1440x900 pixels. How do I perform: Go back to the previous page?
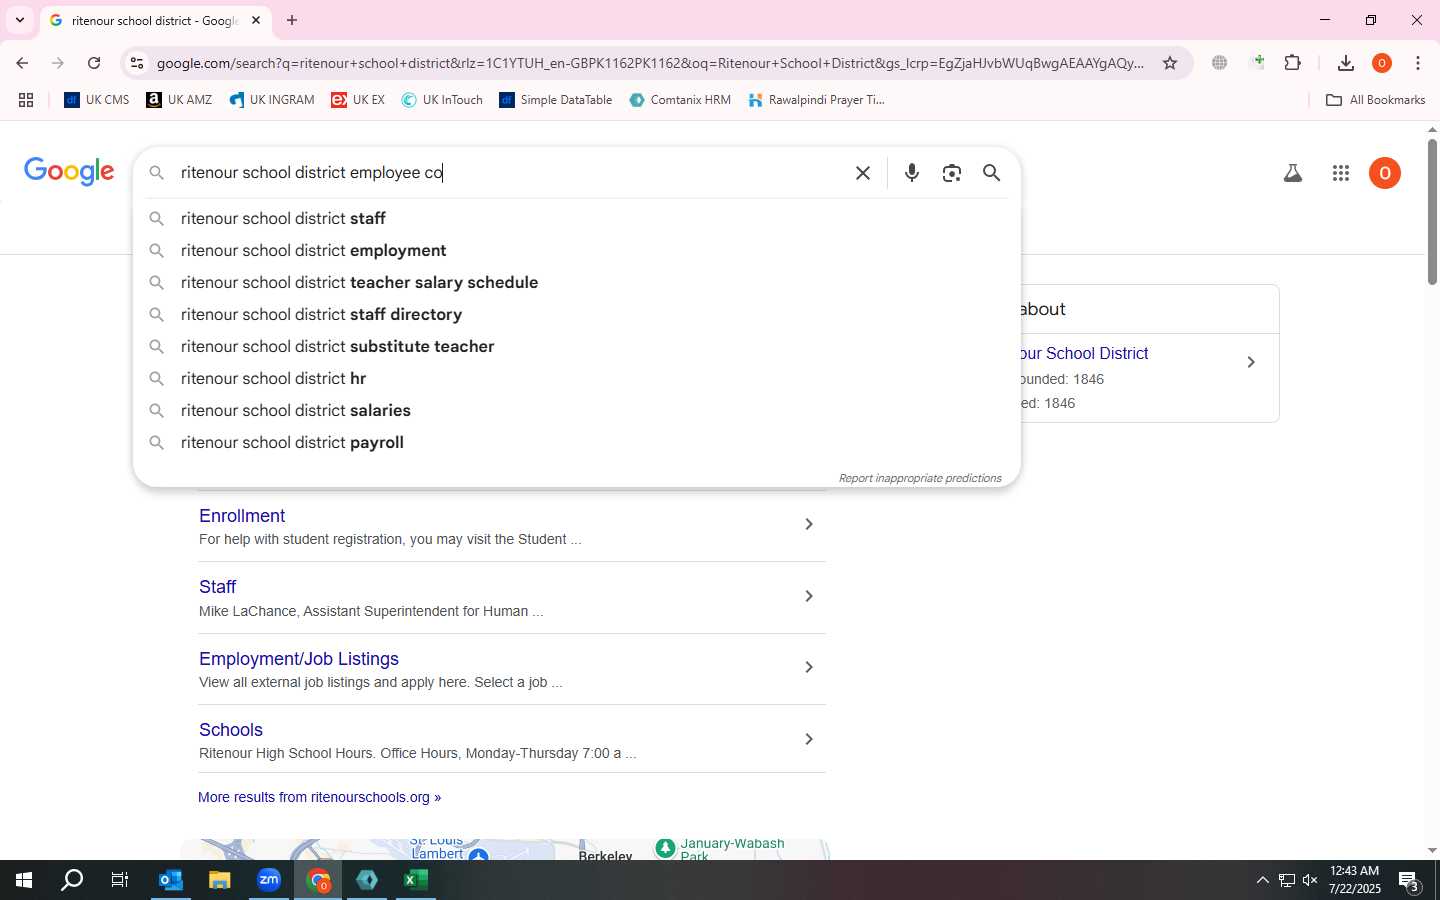tap(22, 63)
